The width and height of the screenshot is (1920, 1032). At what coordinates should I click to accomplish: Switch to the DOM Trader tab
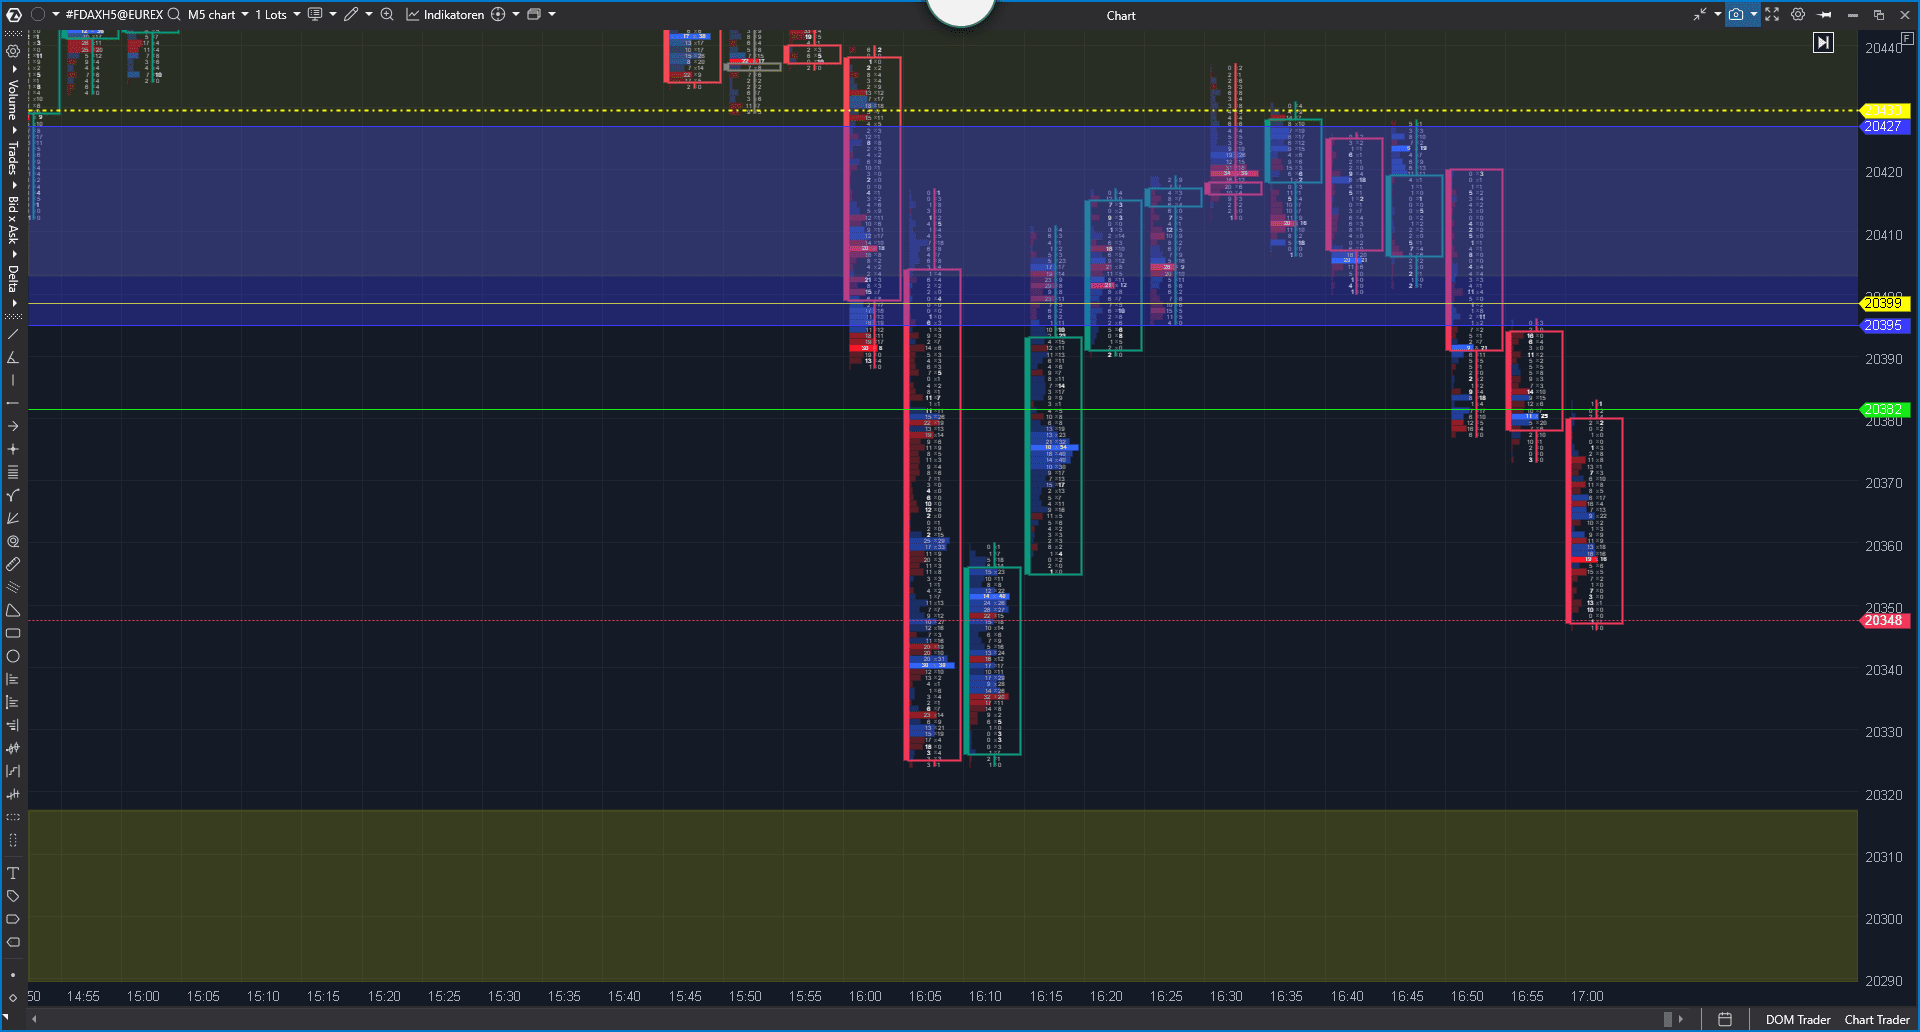pyautogui.click(x=1797, y=1019)
